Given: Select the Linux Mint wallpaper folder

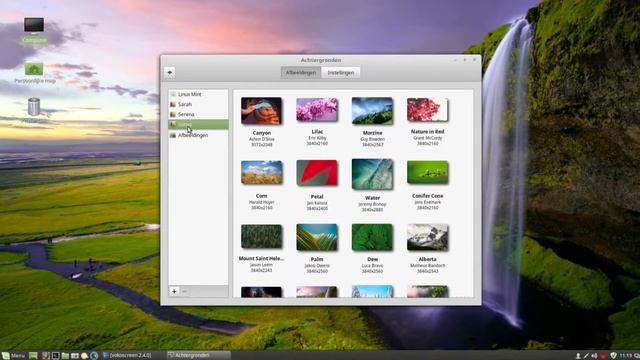Looking at the screenshot, I should pos(198,94).
